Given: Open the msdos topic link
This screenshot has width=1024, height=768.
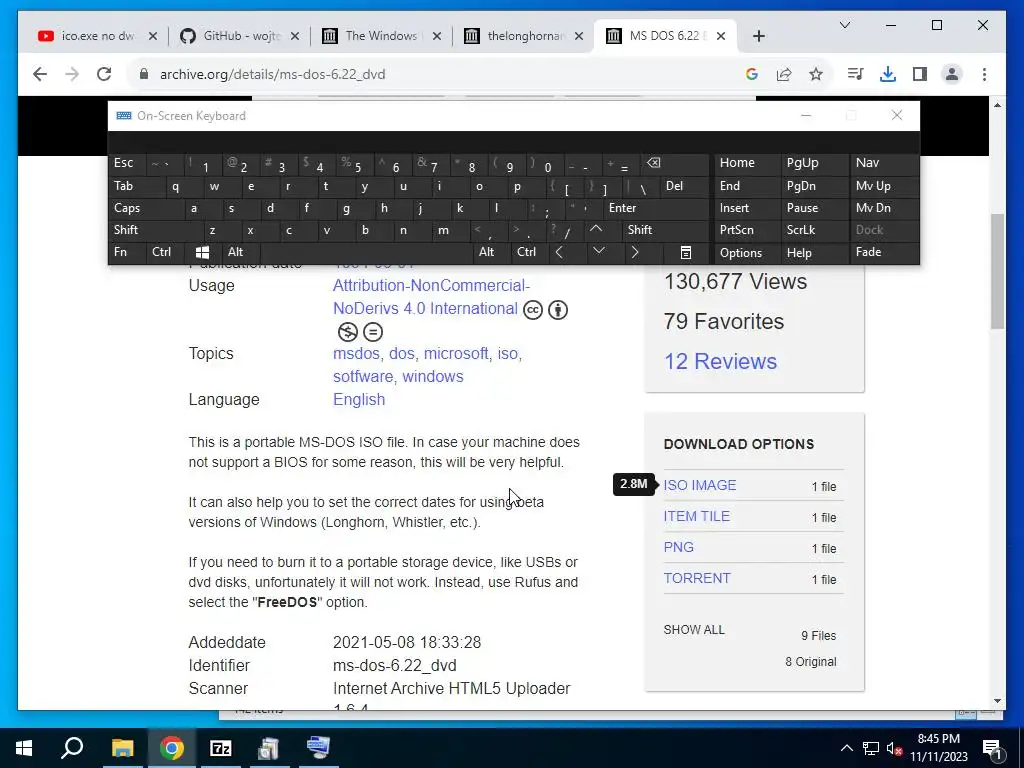Looking at the screenshot, I should 356,353.
